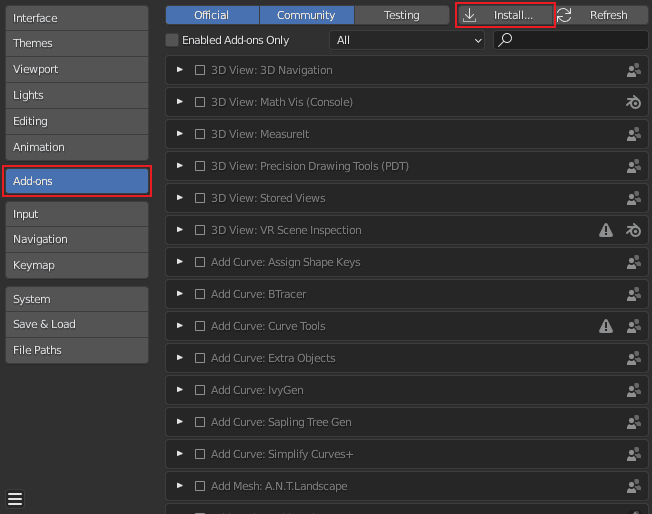Expand Math Vis (Console) add-on details
652x514 pixels.
(x=180, y=101)
